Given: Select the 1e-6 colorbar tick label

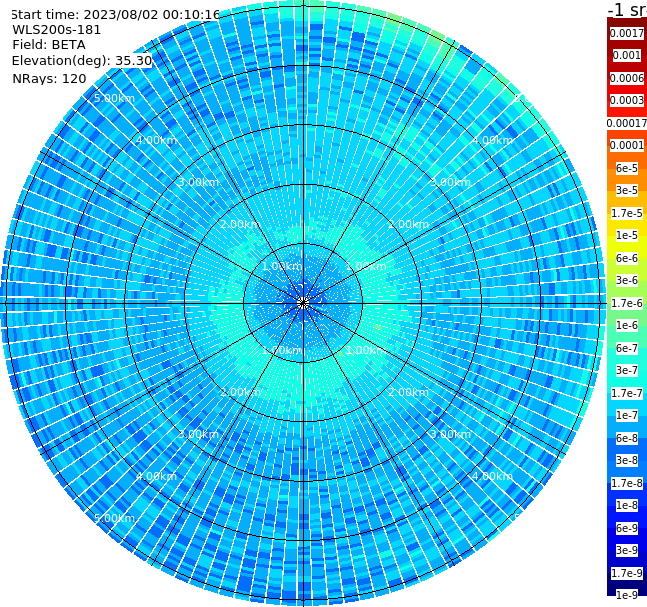Looking at the screenshot, I should point(627,325).
